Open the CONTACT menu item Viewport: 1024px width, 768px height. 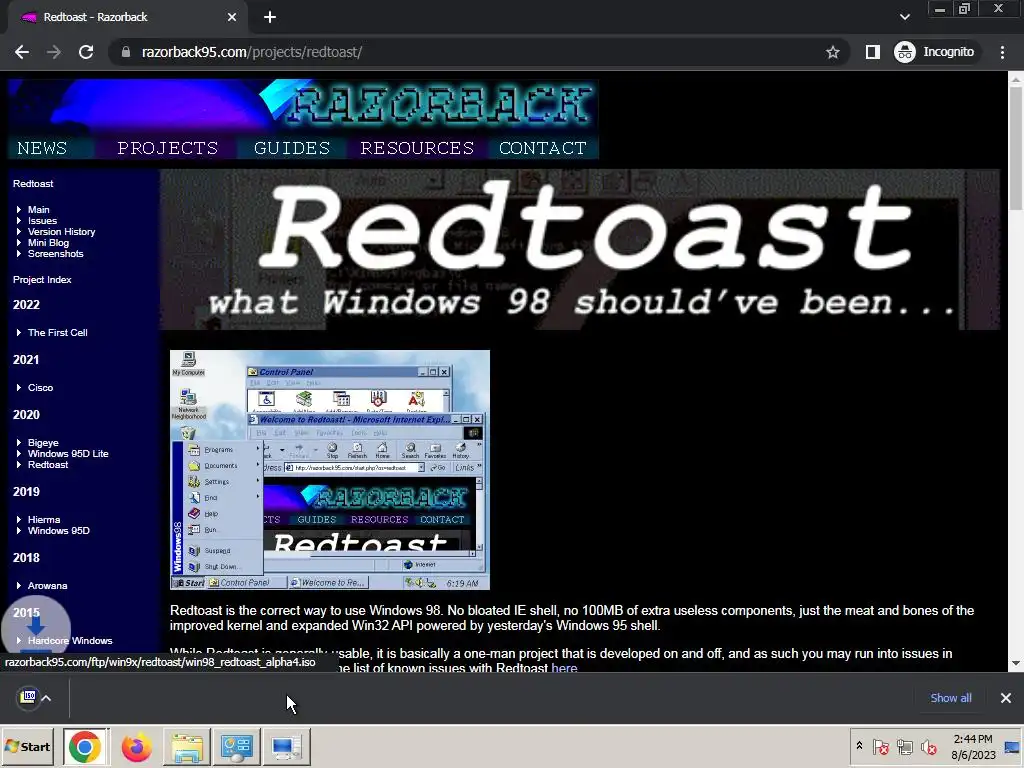(543, 148)
